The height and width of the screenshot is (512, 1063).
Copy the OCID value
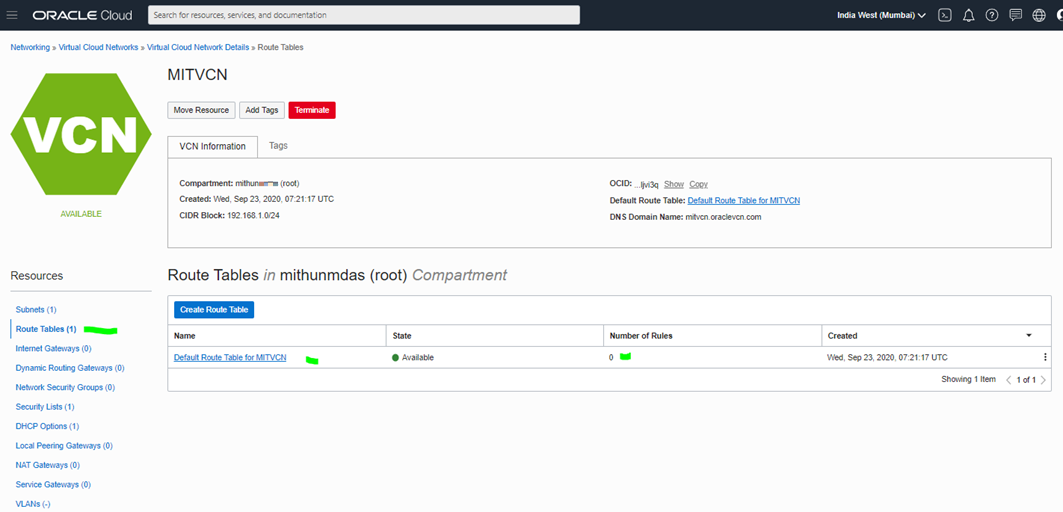pos(698,184)
